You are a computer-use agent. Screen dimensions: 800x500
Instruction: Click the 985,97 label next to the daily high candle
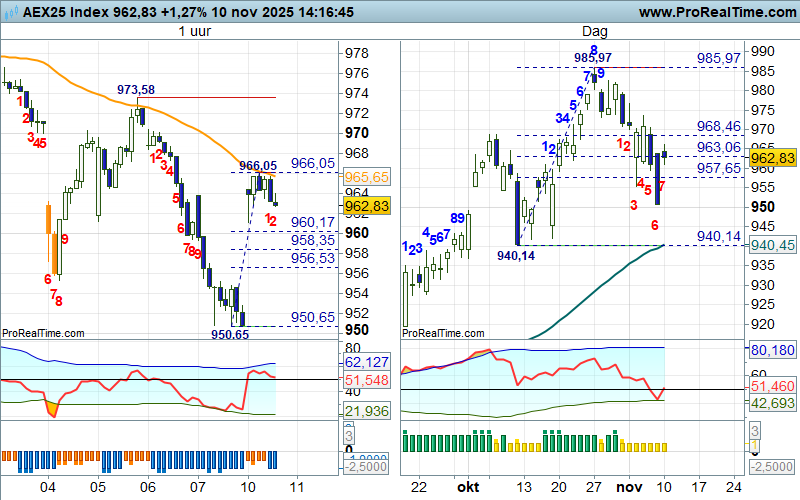coord(592,58)
